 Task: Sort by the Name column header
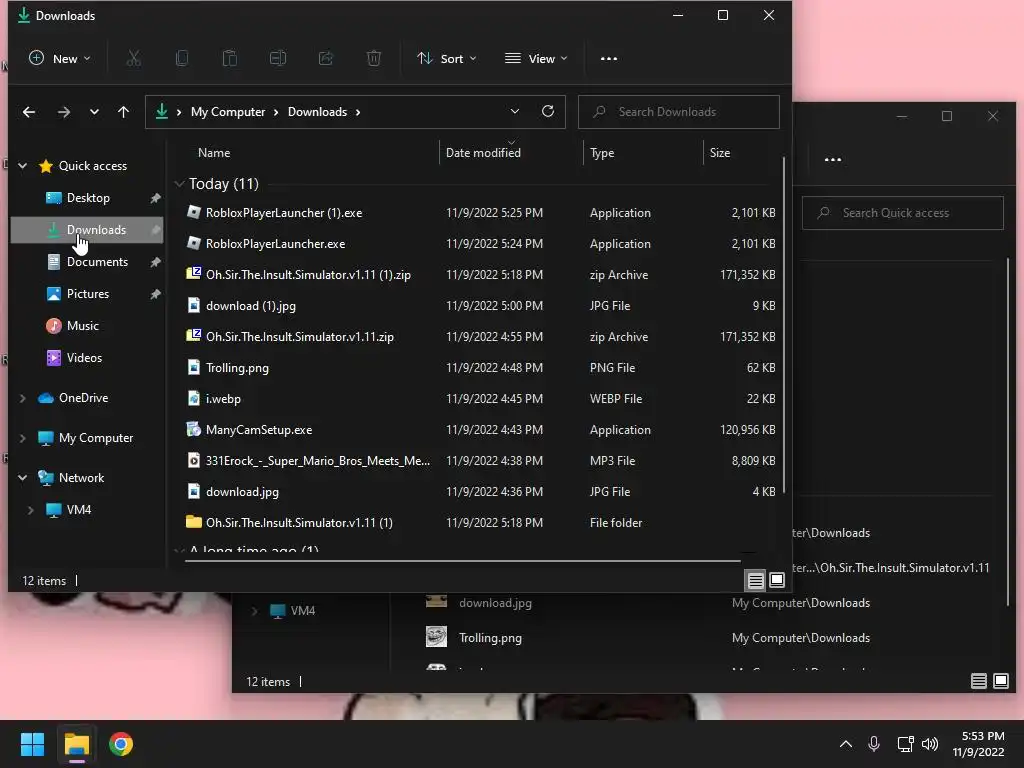tap(214, 153)
